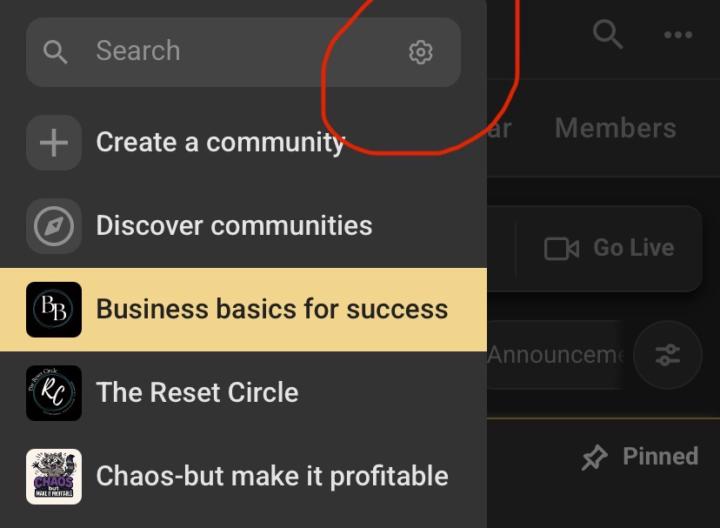Viewport: 720px width, 528px height.
Task: Click the feed filter sliders icon
Action: pos(668,355)
